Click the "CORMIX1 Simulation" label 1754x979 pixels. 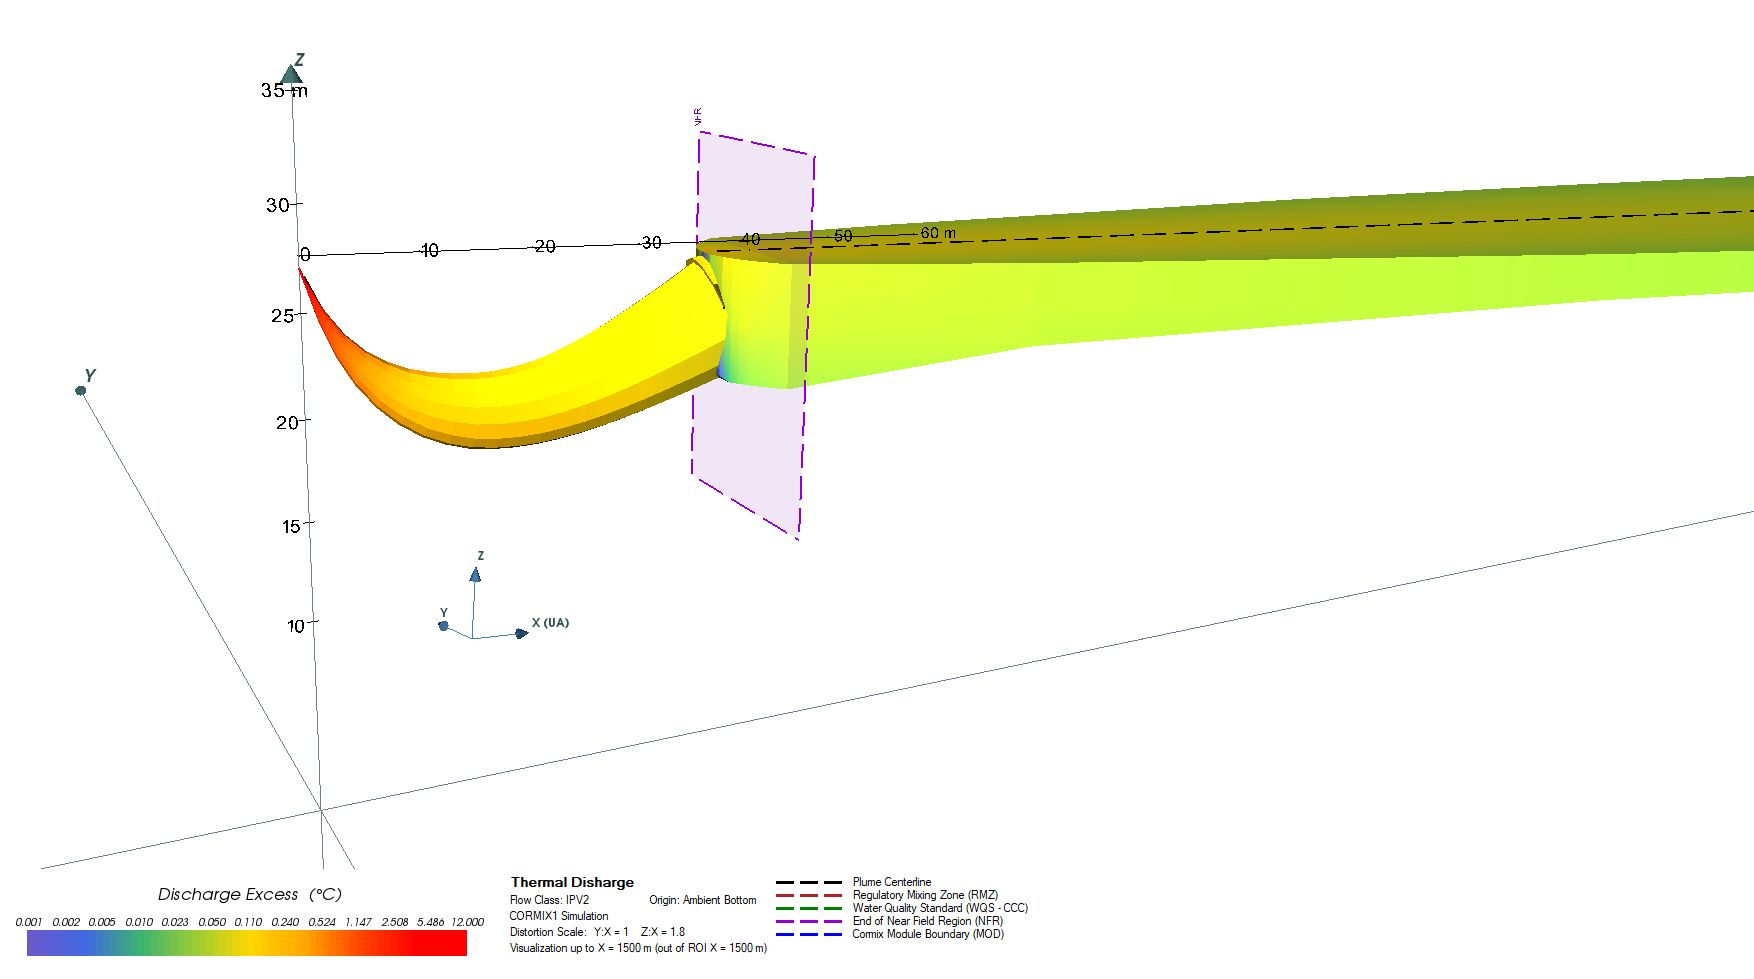point(559,916)
